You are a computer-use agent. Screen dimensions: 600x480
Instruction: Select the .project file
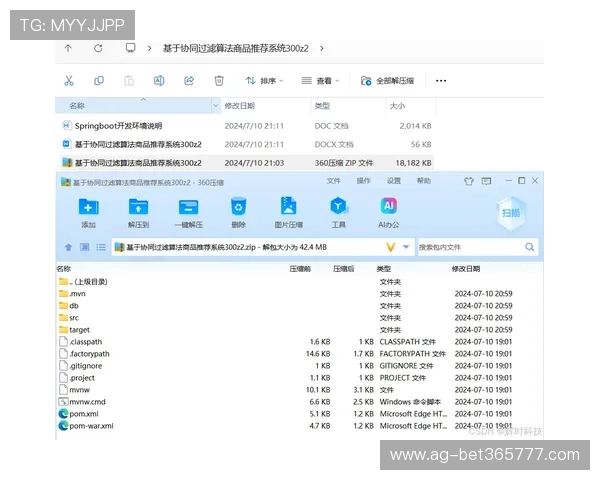click(77, 378)
